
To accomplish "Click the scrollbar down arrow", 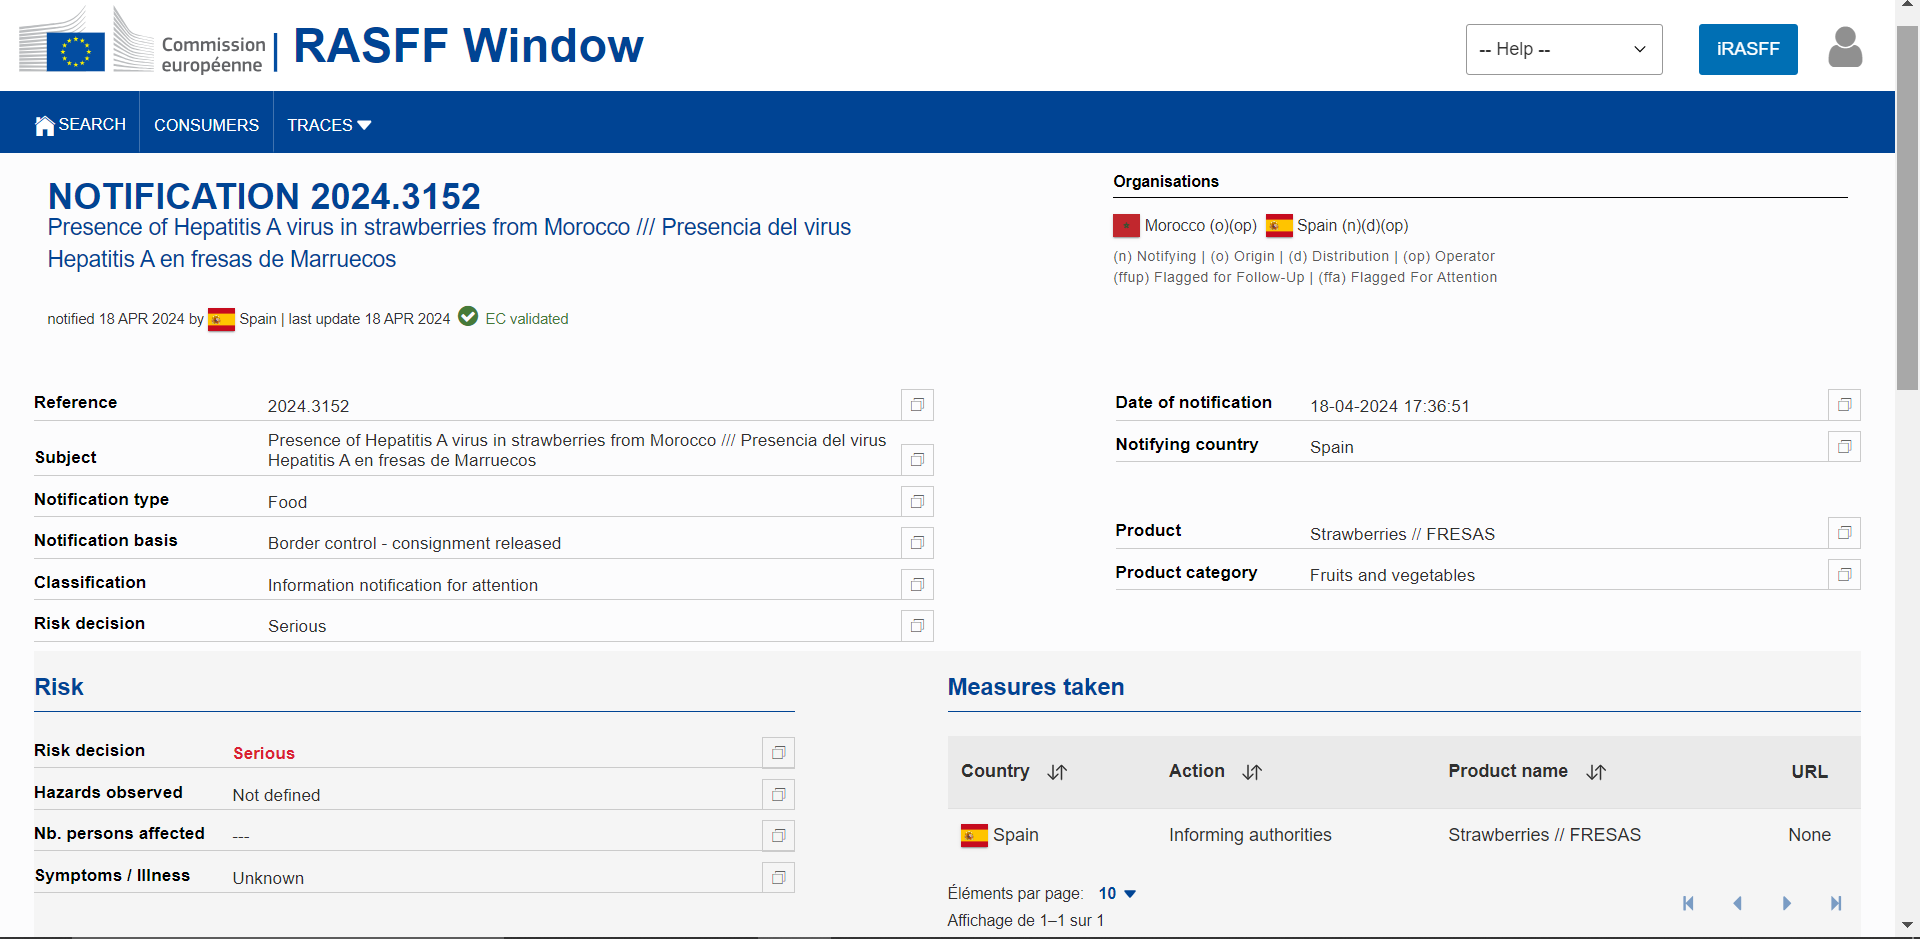I will coord(1907,926).
